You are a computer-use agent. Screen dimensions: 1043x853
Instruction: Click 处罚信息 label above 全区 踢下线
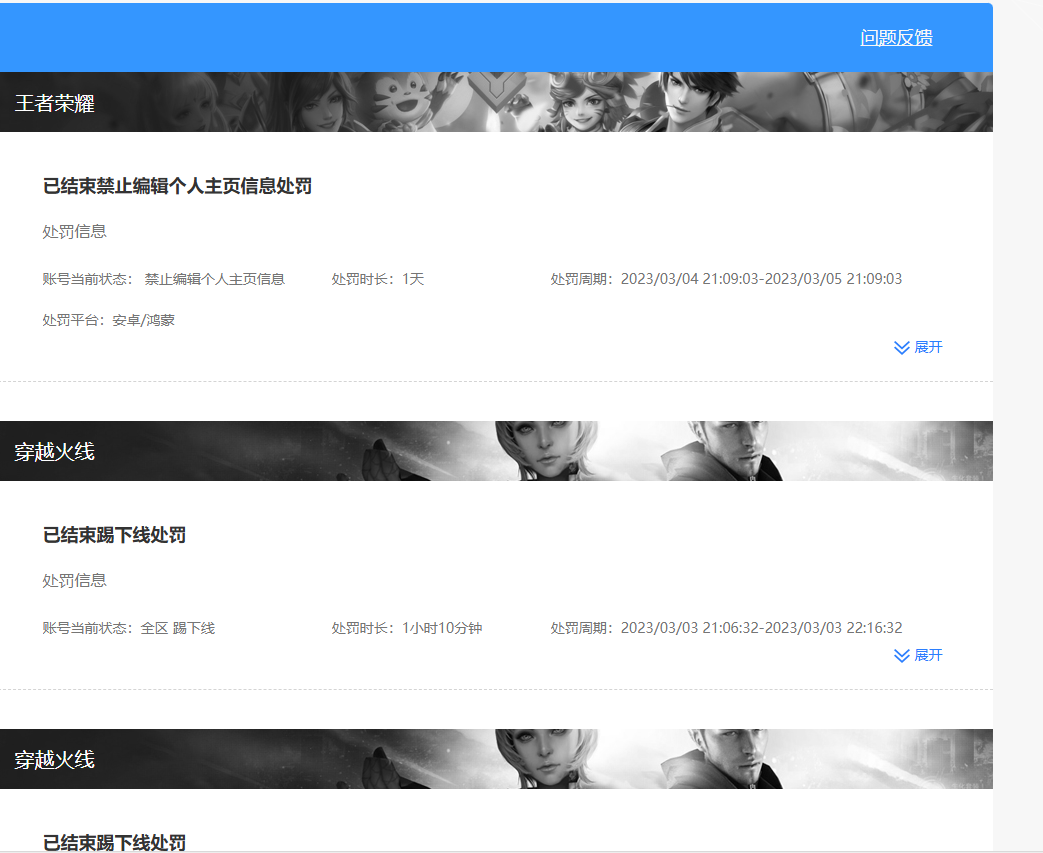pos(74,581)
